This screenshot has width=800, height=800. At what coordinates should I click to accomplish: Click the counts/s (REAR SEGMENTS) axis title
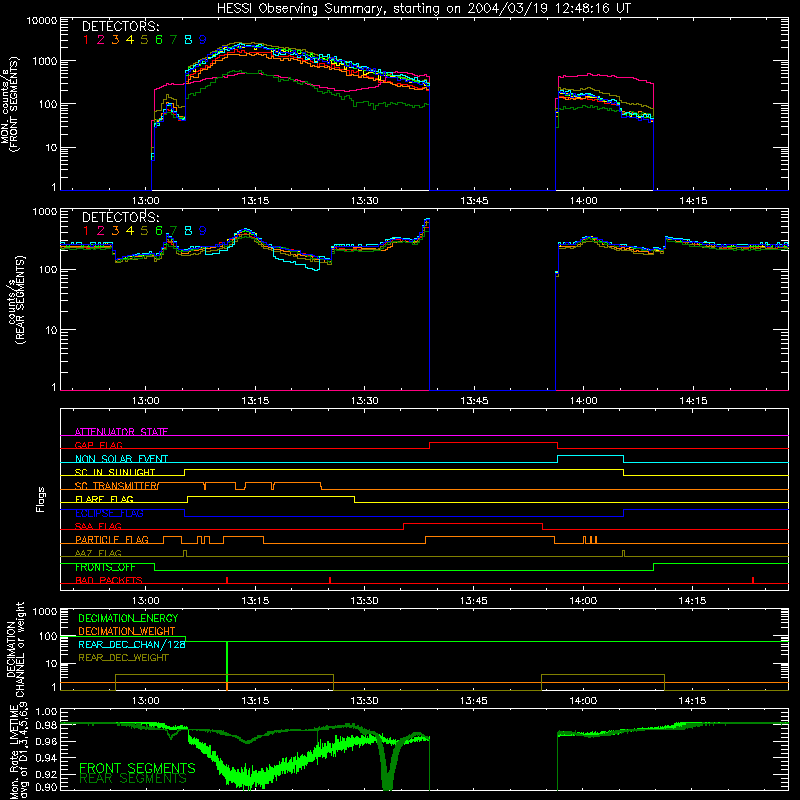point(16,300)
